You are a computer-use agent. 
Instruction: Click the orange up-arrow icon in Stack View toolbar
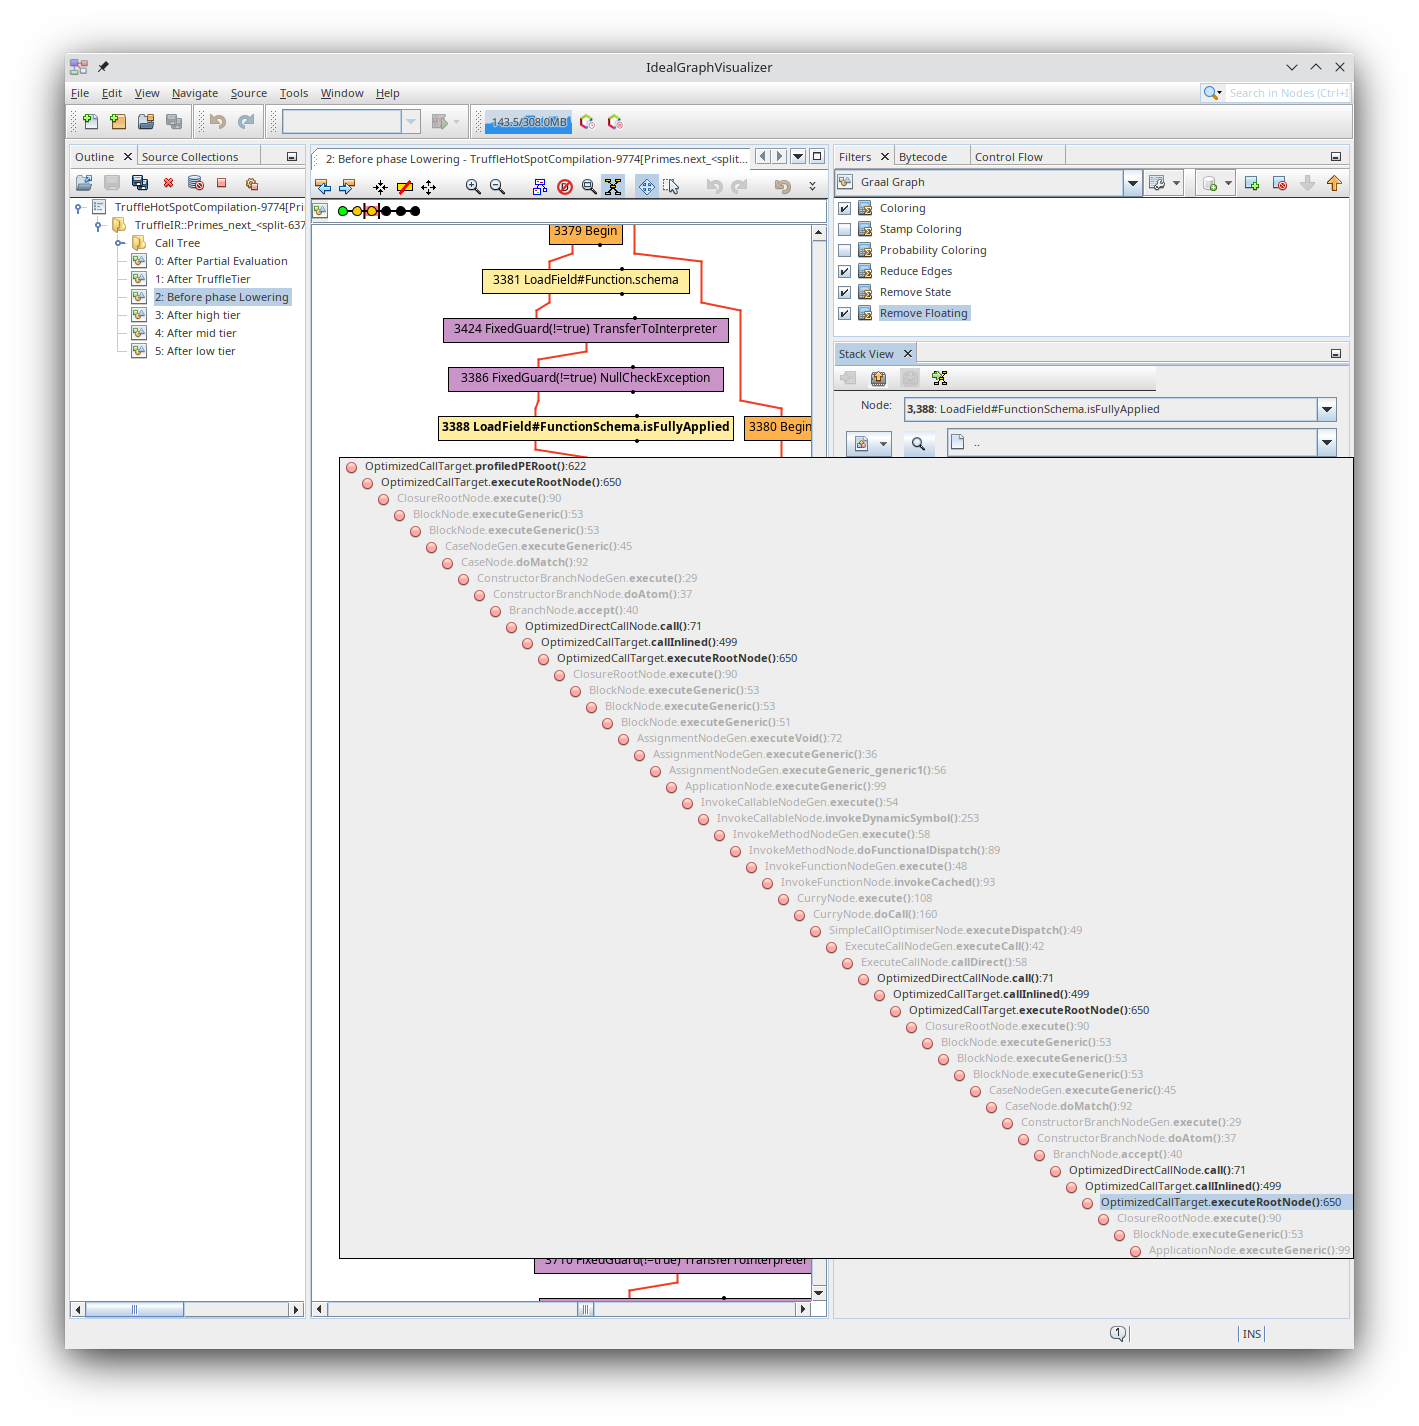coord(878,378)
